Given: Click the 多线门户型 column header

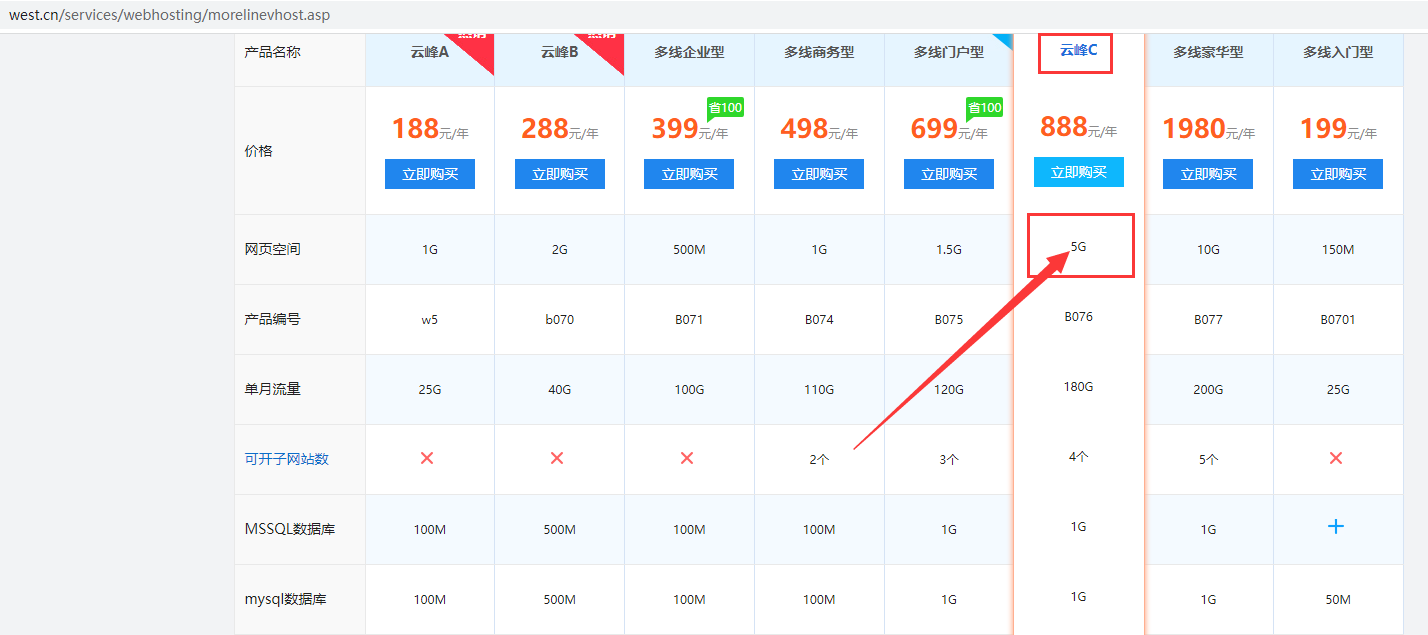Looking at the screenshot, I should [948, 52].
